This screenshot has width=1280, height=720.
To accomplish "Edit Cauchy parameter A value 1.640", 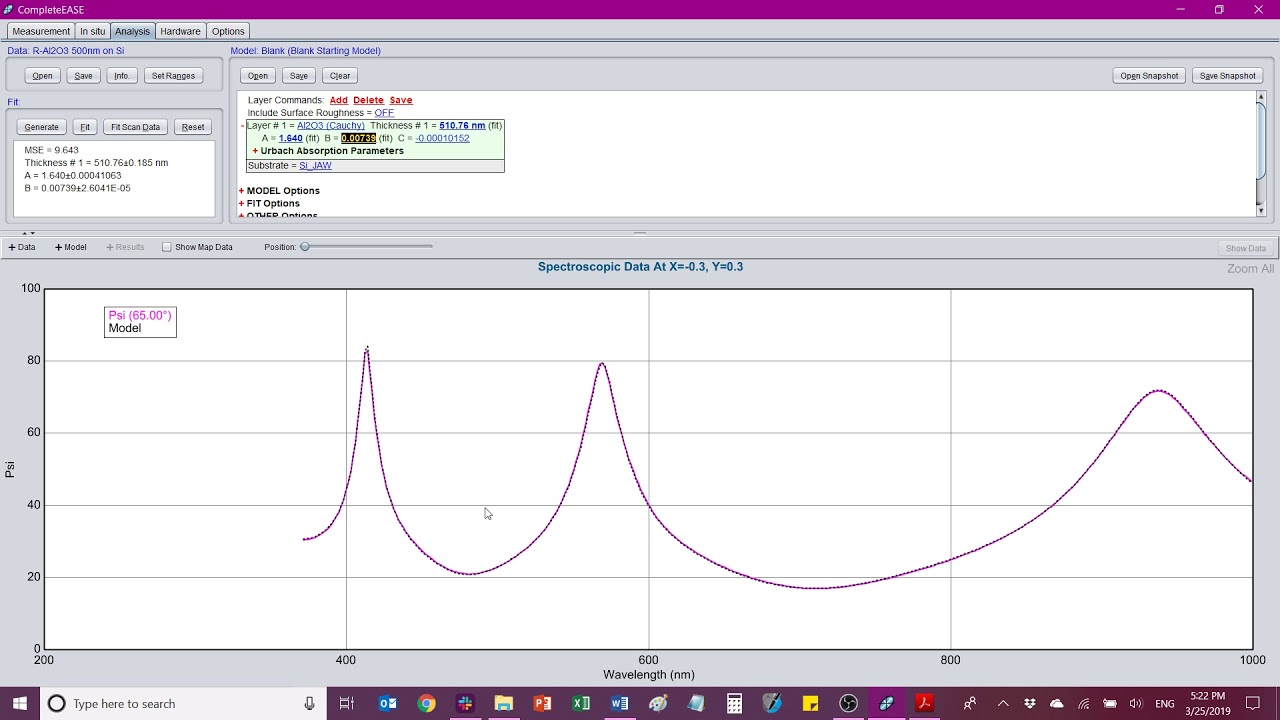I will 290,138.
